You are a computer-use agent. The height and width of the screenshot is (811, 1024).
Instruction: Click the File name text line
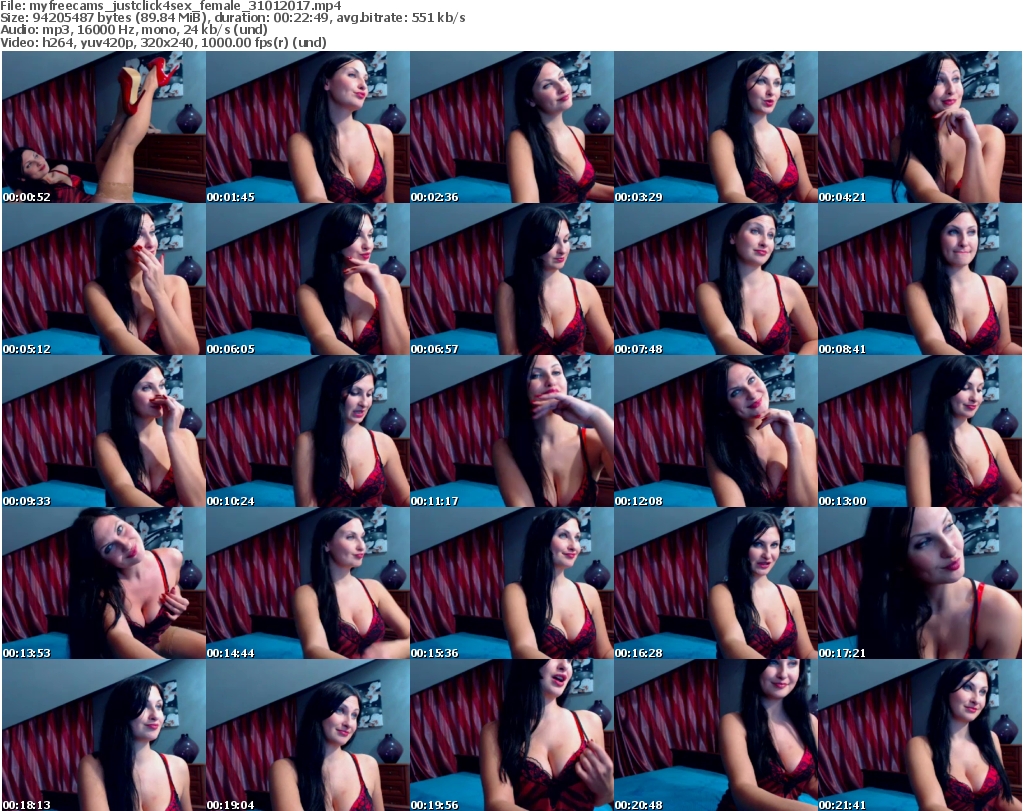[x=171, y=6]
